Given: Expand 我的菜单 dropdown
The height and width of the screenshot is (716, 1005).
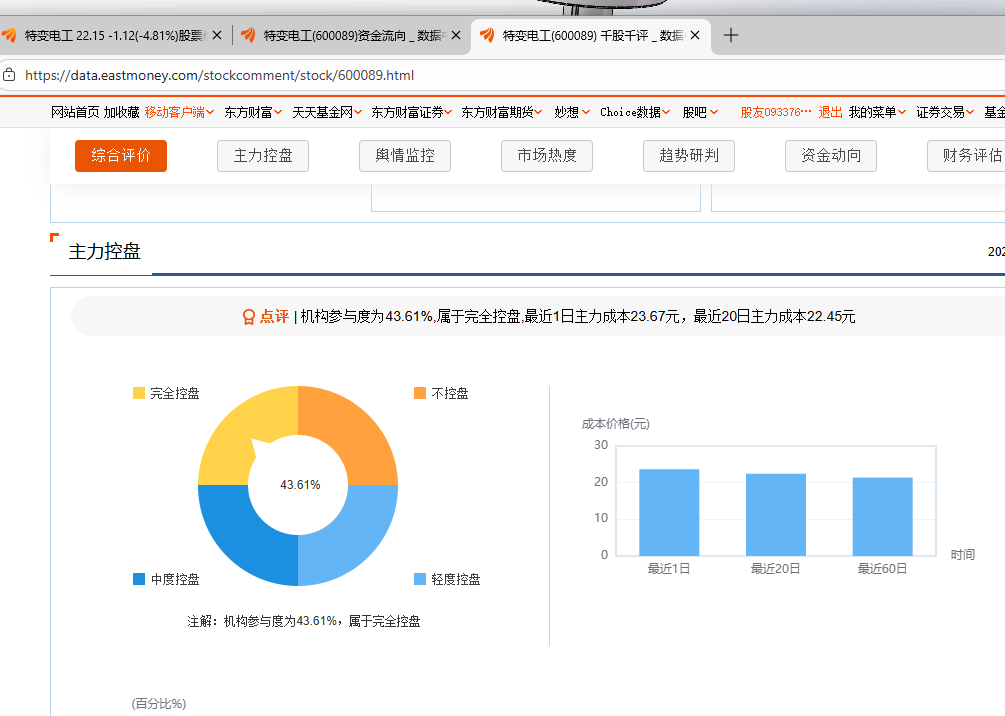Looking at the screenshot, I should [877, 112].
